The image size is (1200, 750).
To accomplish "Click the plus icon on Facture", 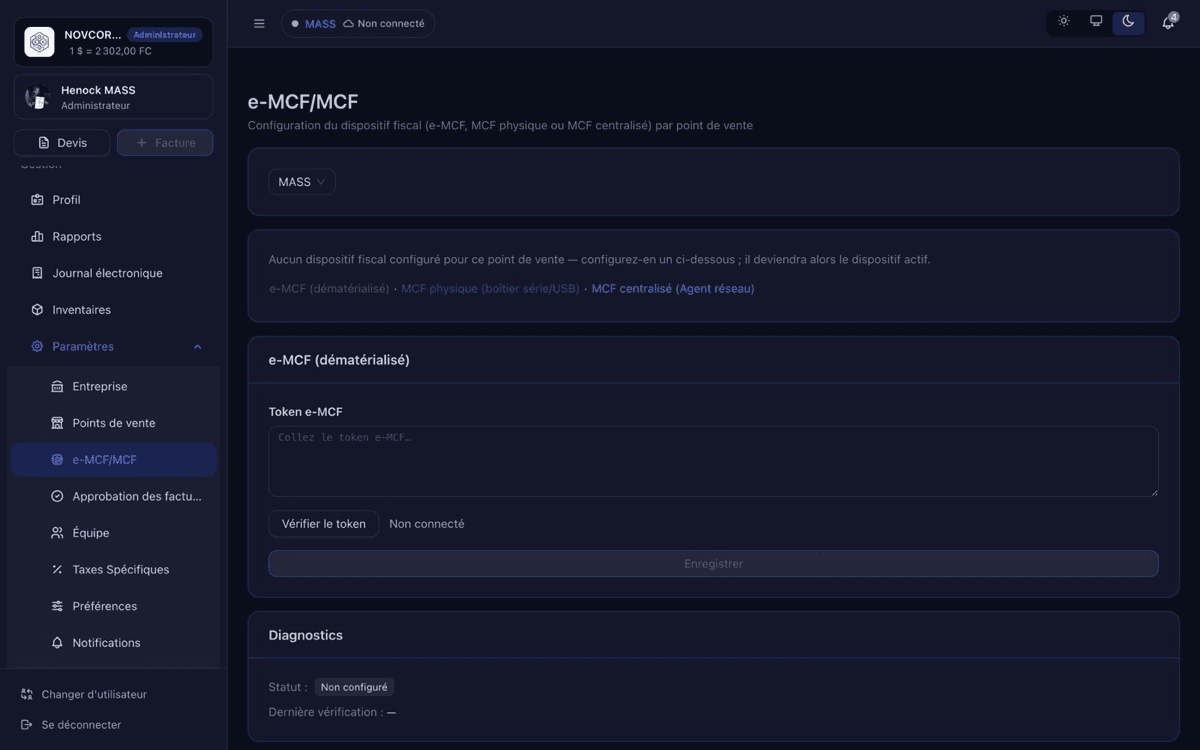I will 141,143.
